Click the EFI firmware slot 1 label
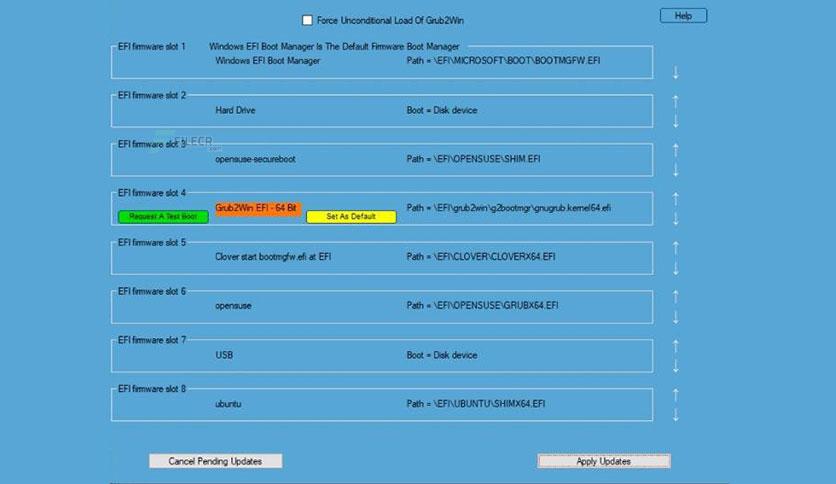The width and height of the screenshot is (836, 484). tap(152, 47)
